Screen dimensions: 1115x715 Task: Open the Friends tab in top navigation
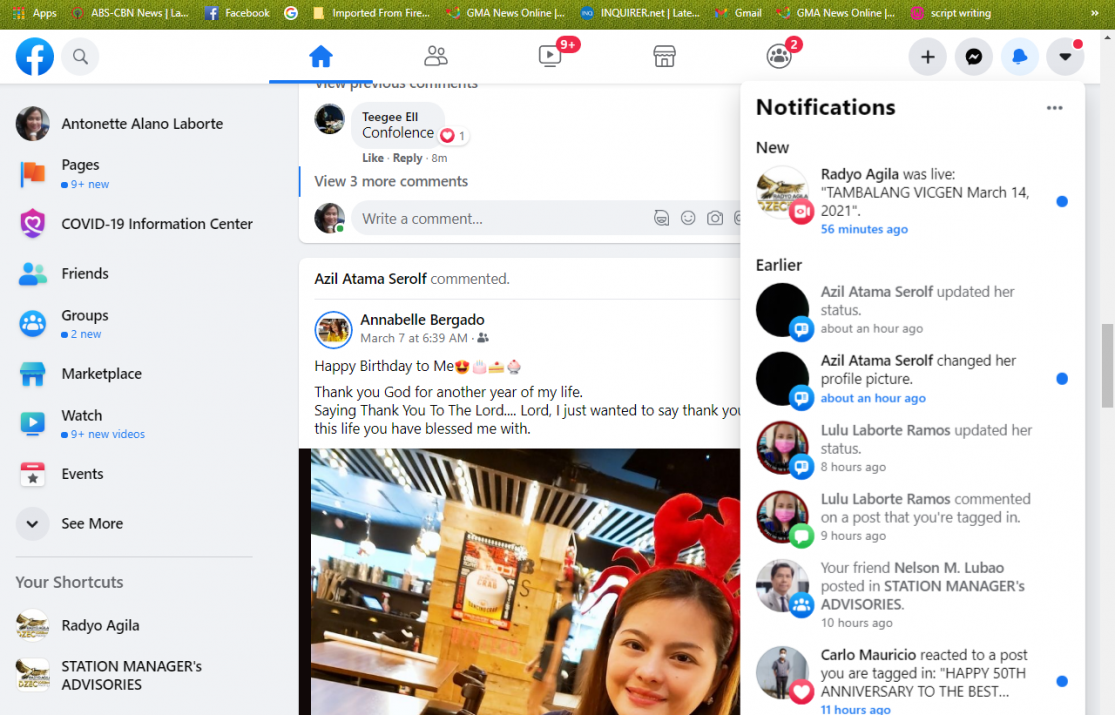(436, 56)
